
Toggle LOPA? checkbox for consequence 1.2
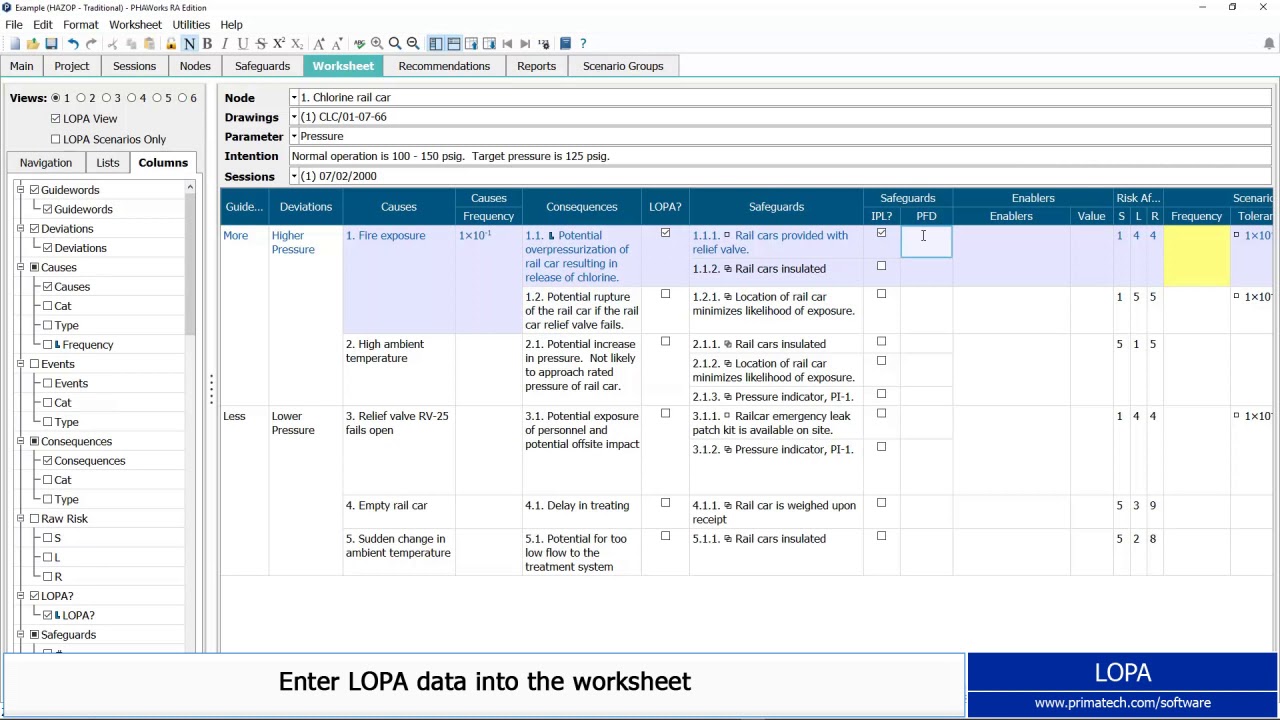665,294
